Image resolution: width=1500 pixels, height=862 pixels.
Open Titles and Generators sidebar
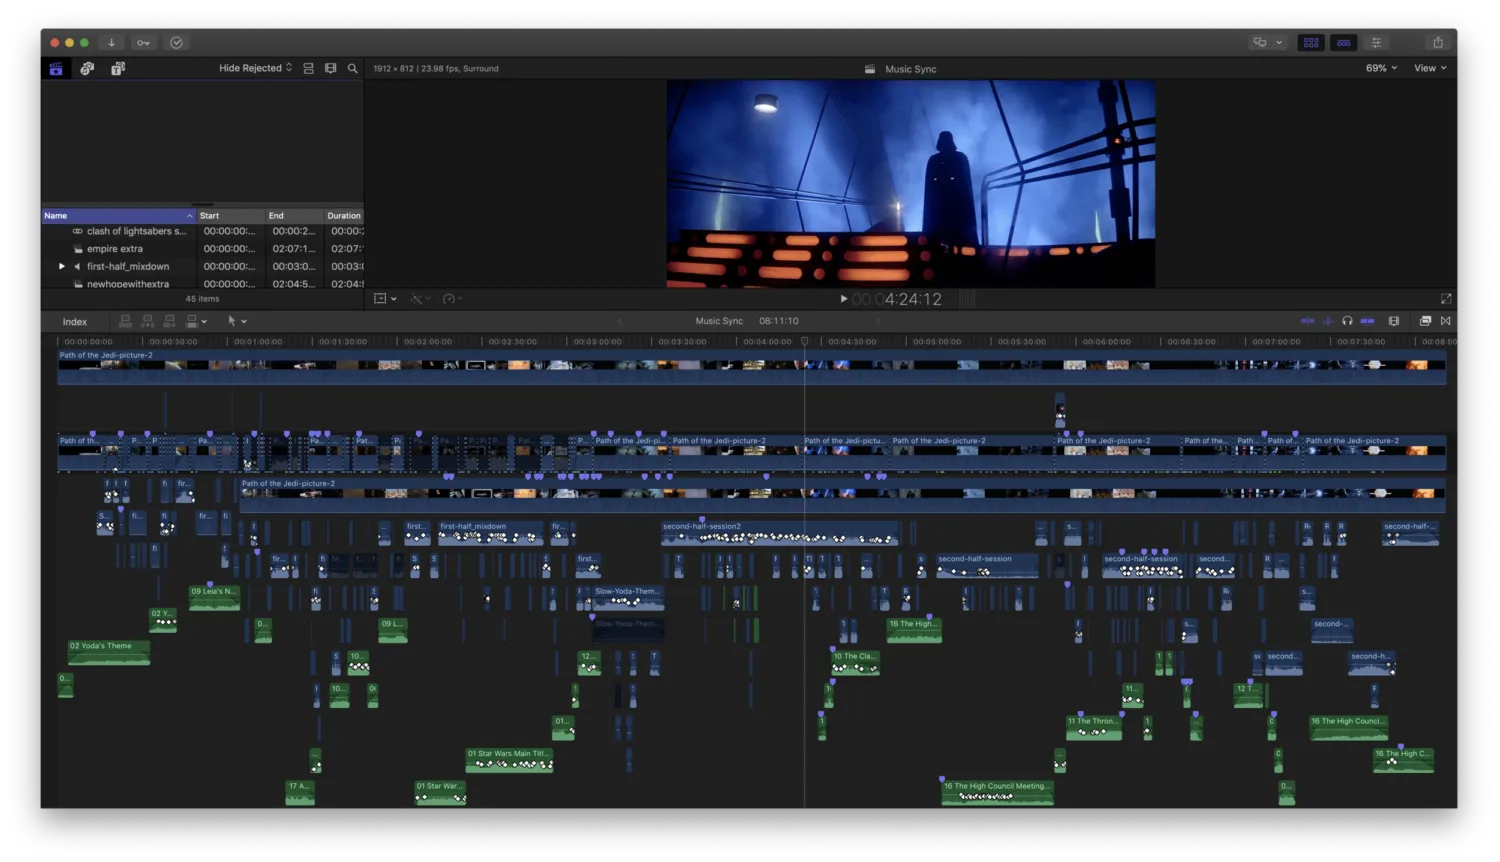(x=118, y=68)
